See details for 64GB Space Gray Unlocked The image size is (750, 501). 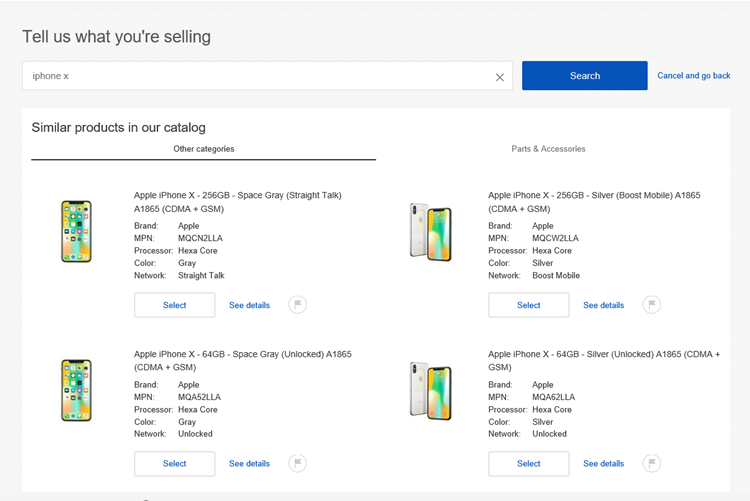249,463
